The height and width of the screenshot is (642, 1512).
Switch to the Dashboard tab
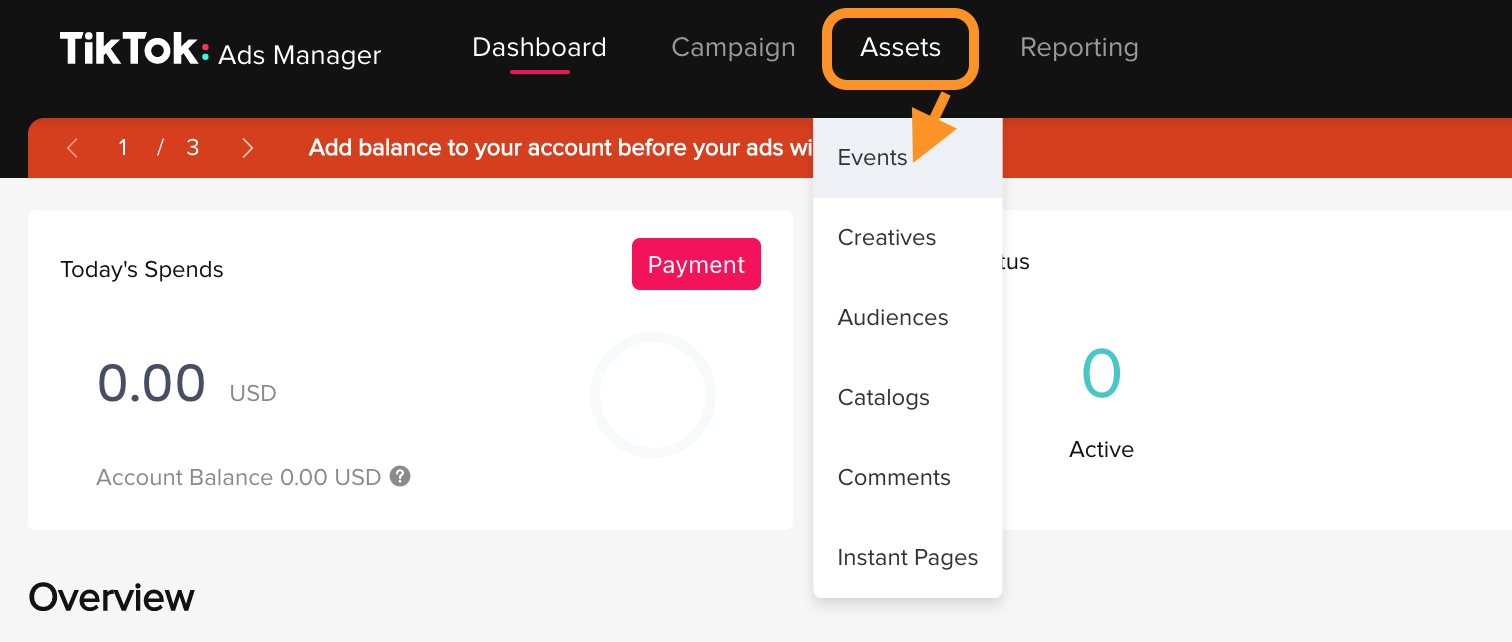pos(539,48)
